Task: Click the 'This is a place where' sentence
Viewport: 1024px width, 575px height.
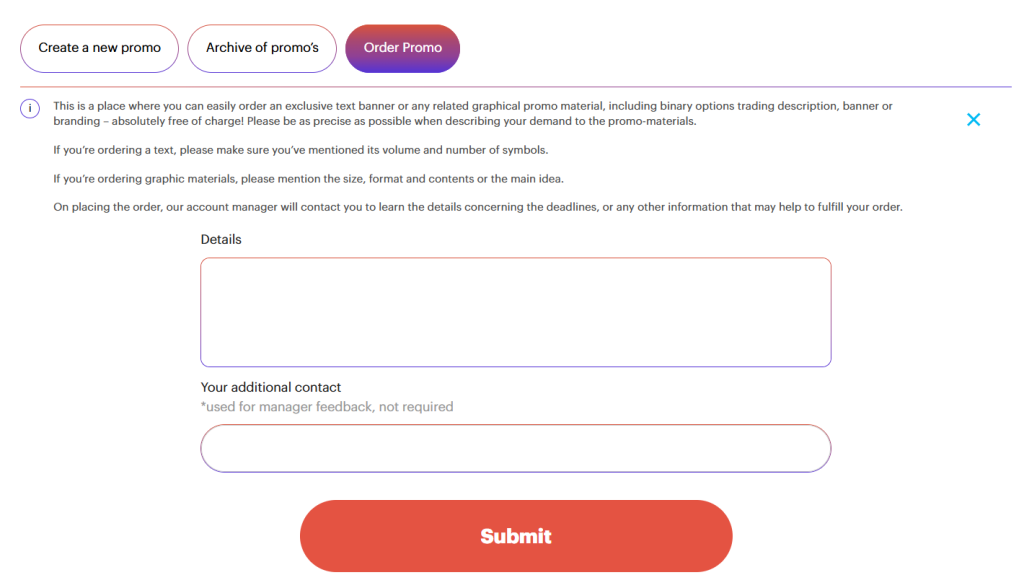Action: point(473,106)
